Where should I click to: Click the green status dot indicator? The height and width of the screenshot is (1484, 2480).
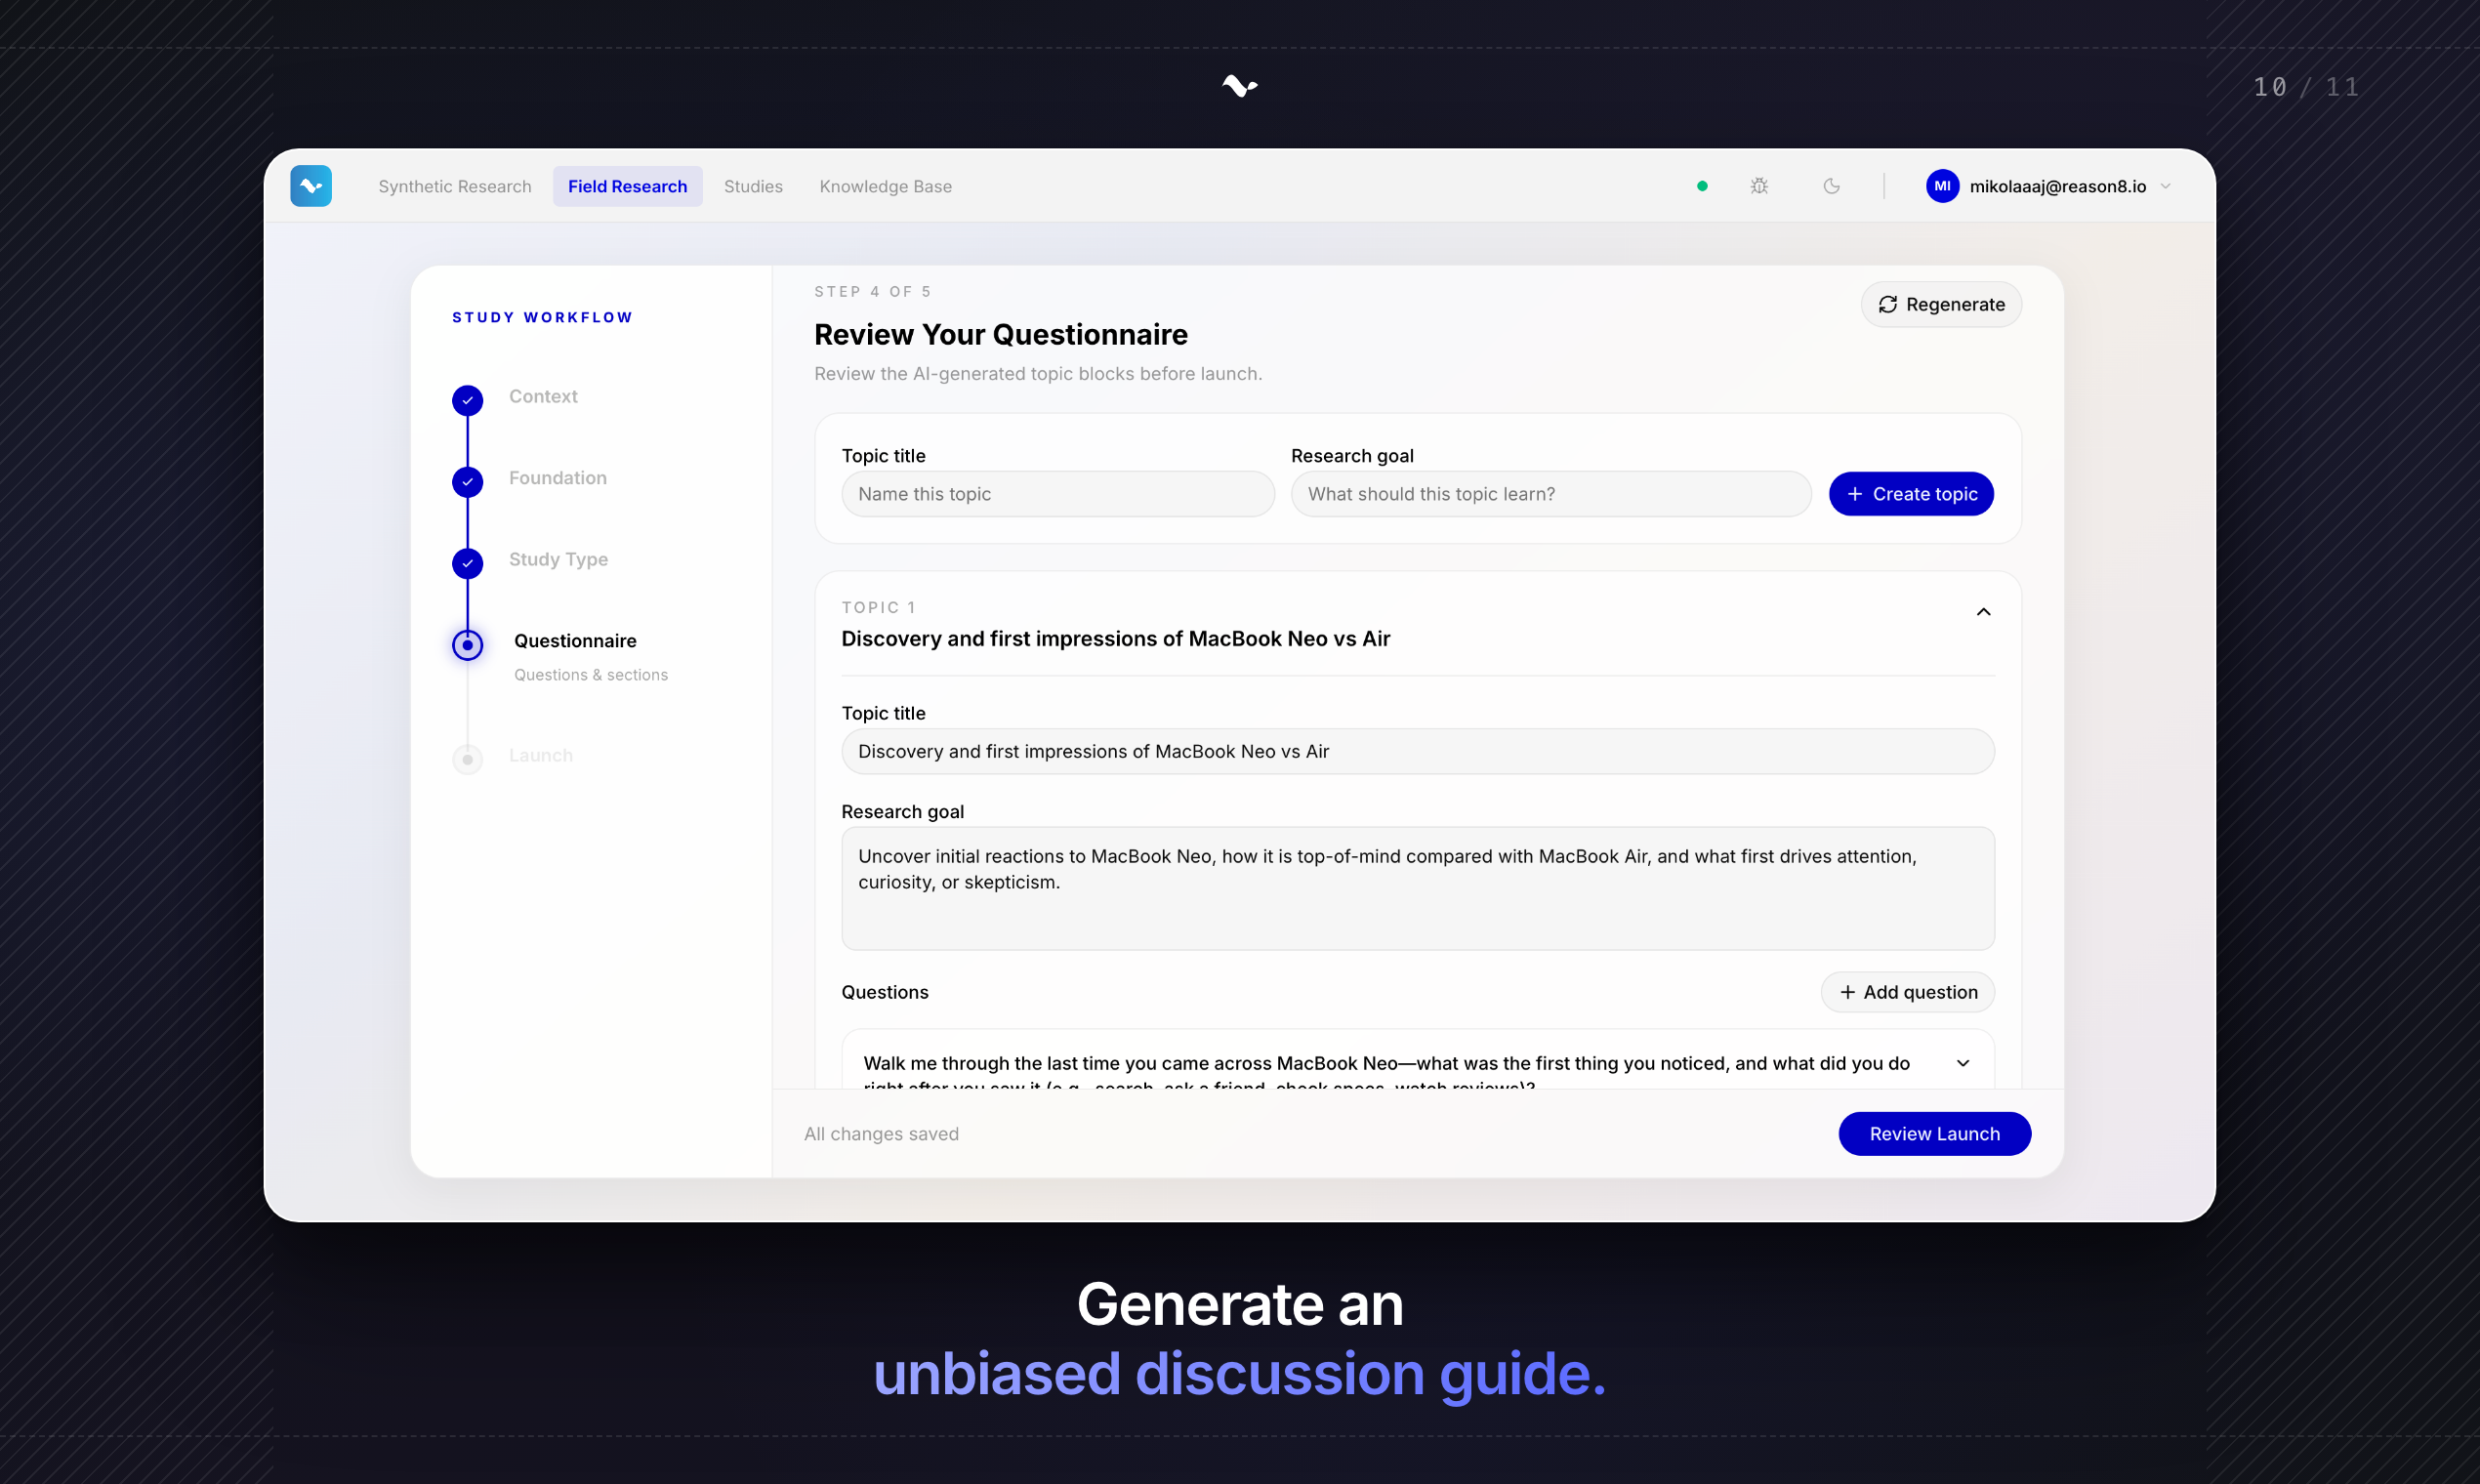click(1702, 186)
